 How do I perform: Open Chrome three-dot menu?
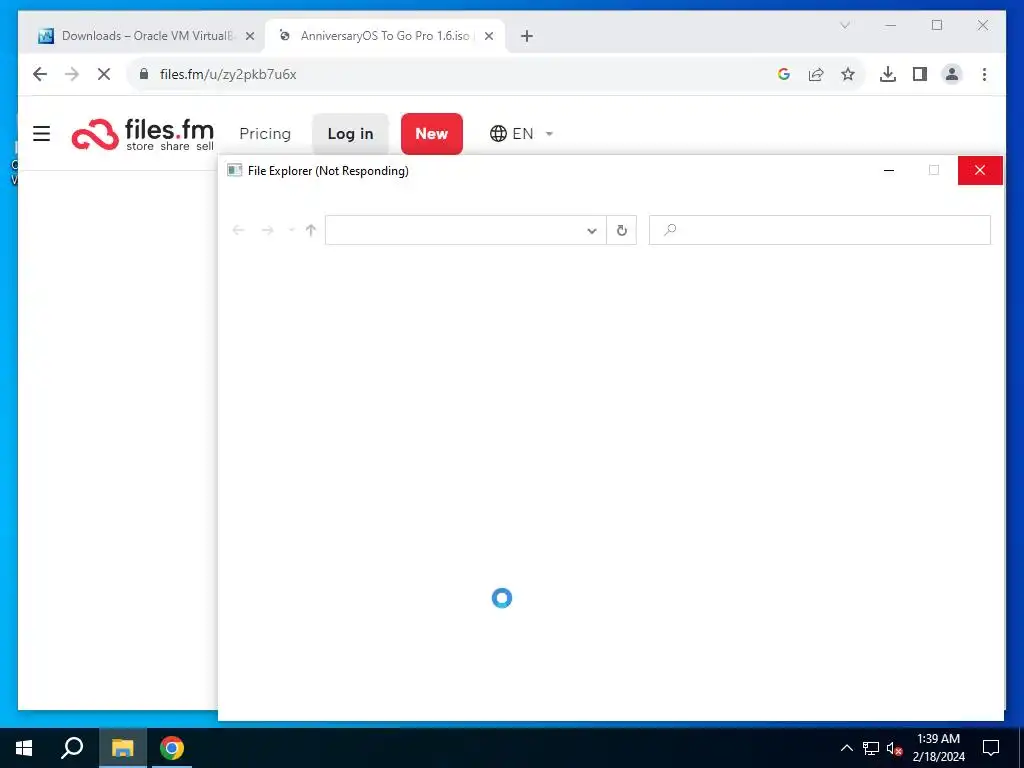click(x=984, y=74)
